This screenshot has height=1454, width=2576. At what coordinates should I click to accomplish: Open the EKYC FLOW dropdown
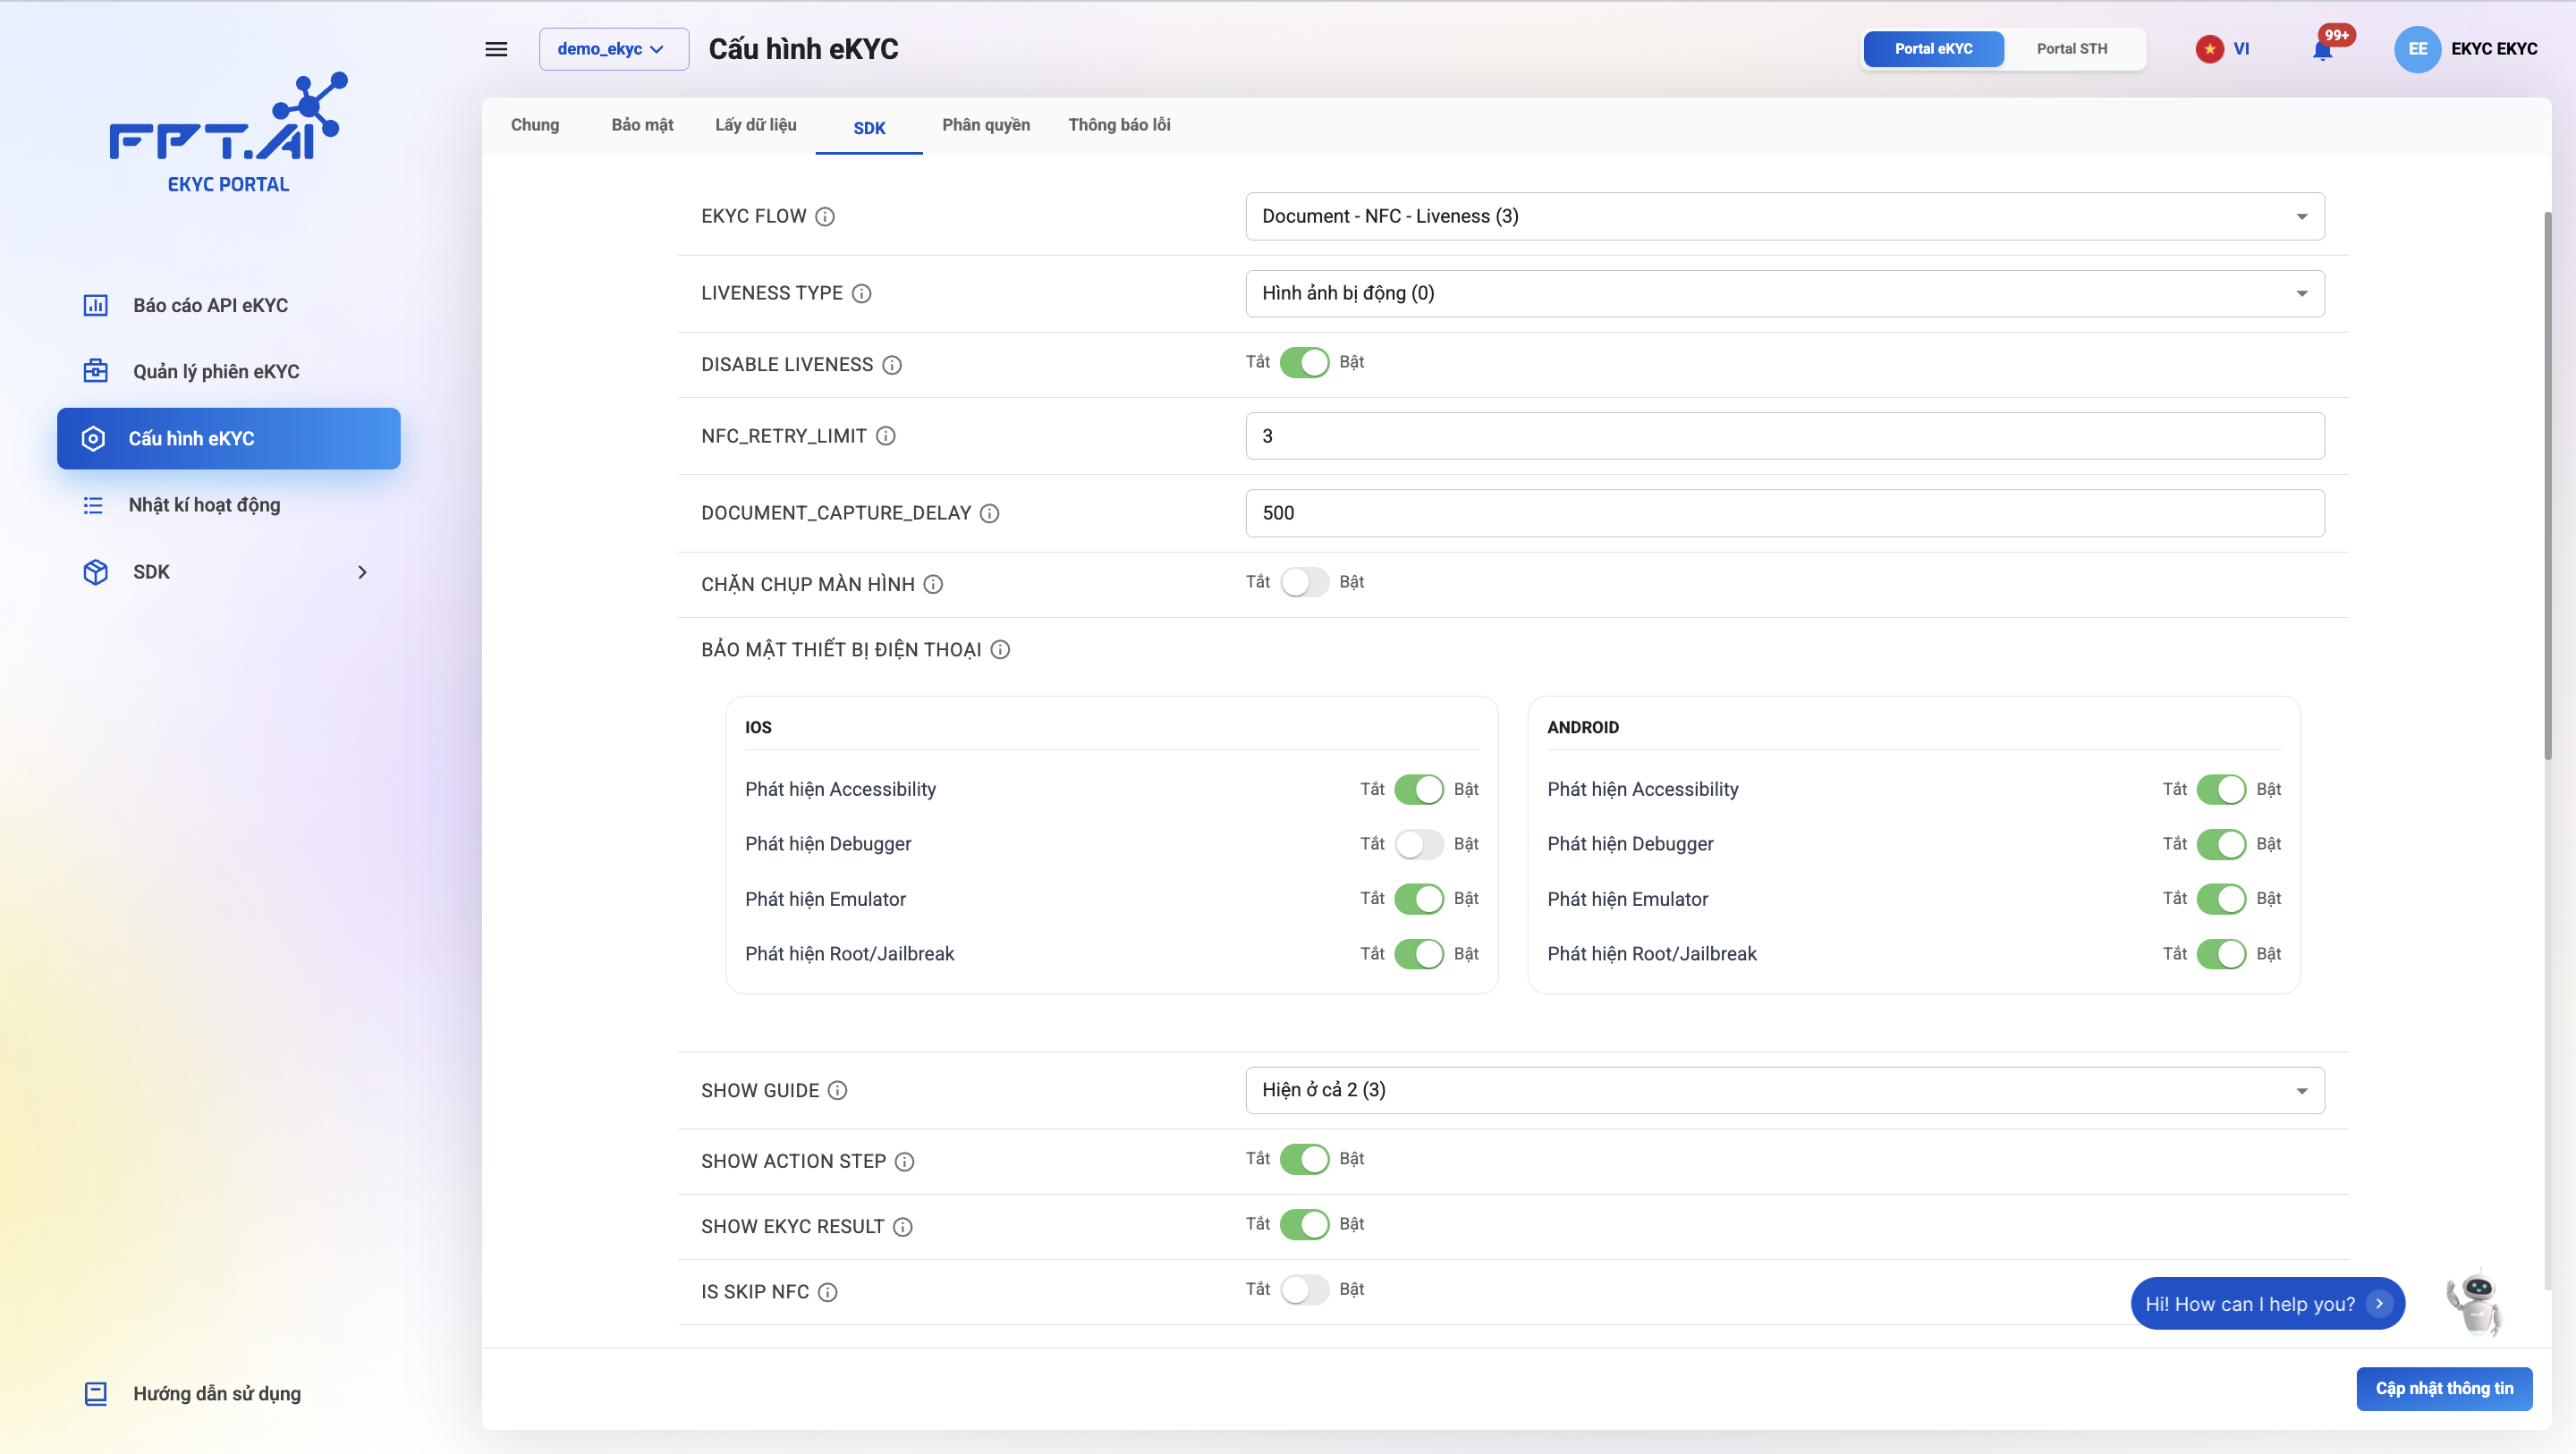pos(1785,216)
